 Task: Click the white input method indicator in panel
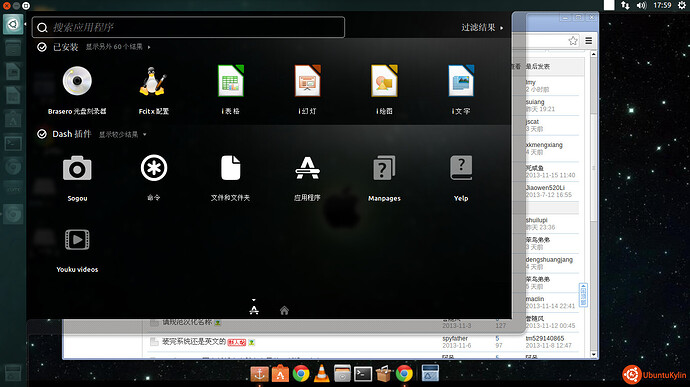click(609, 5)
